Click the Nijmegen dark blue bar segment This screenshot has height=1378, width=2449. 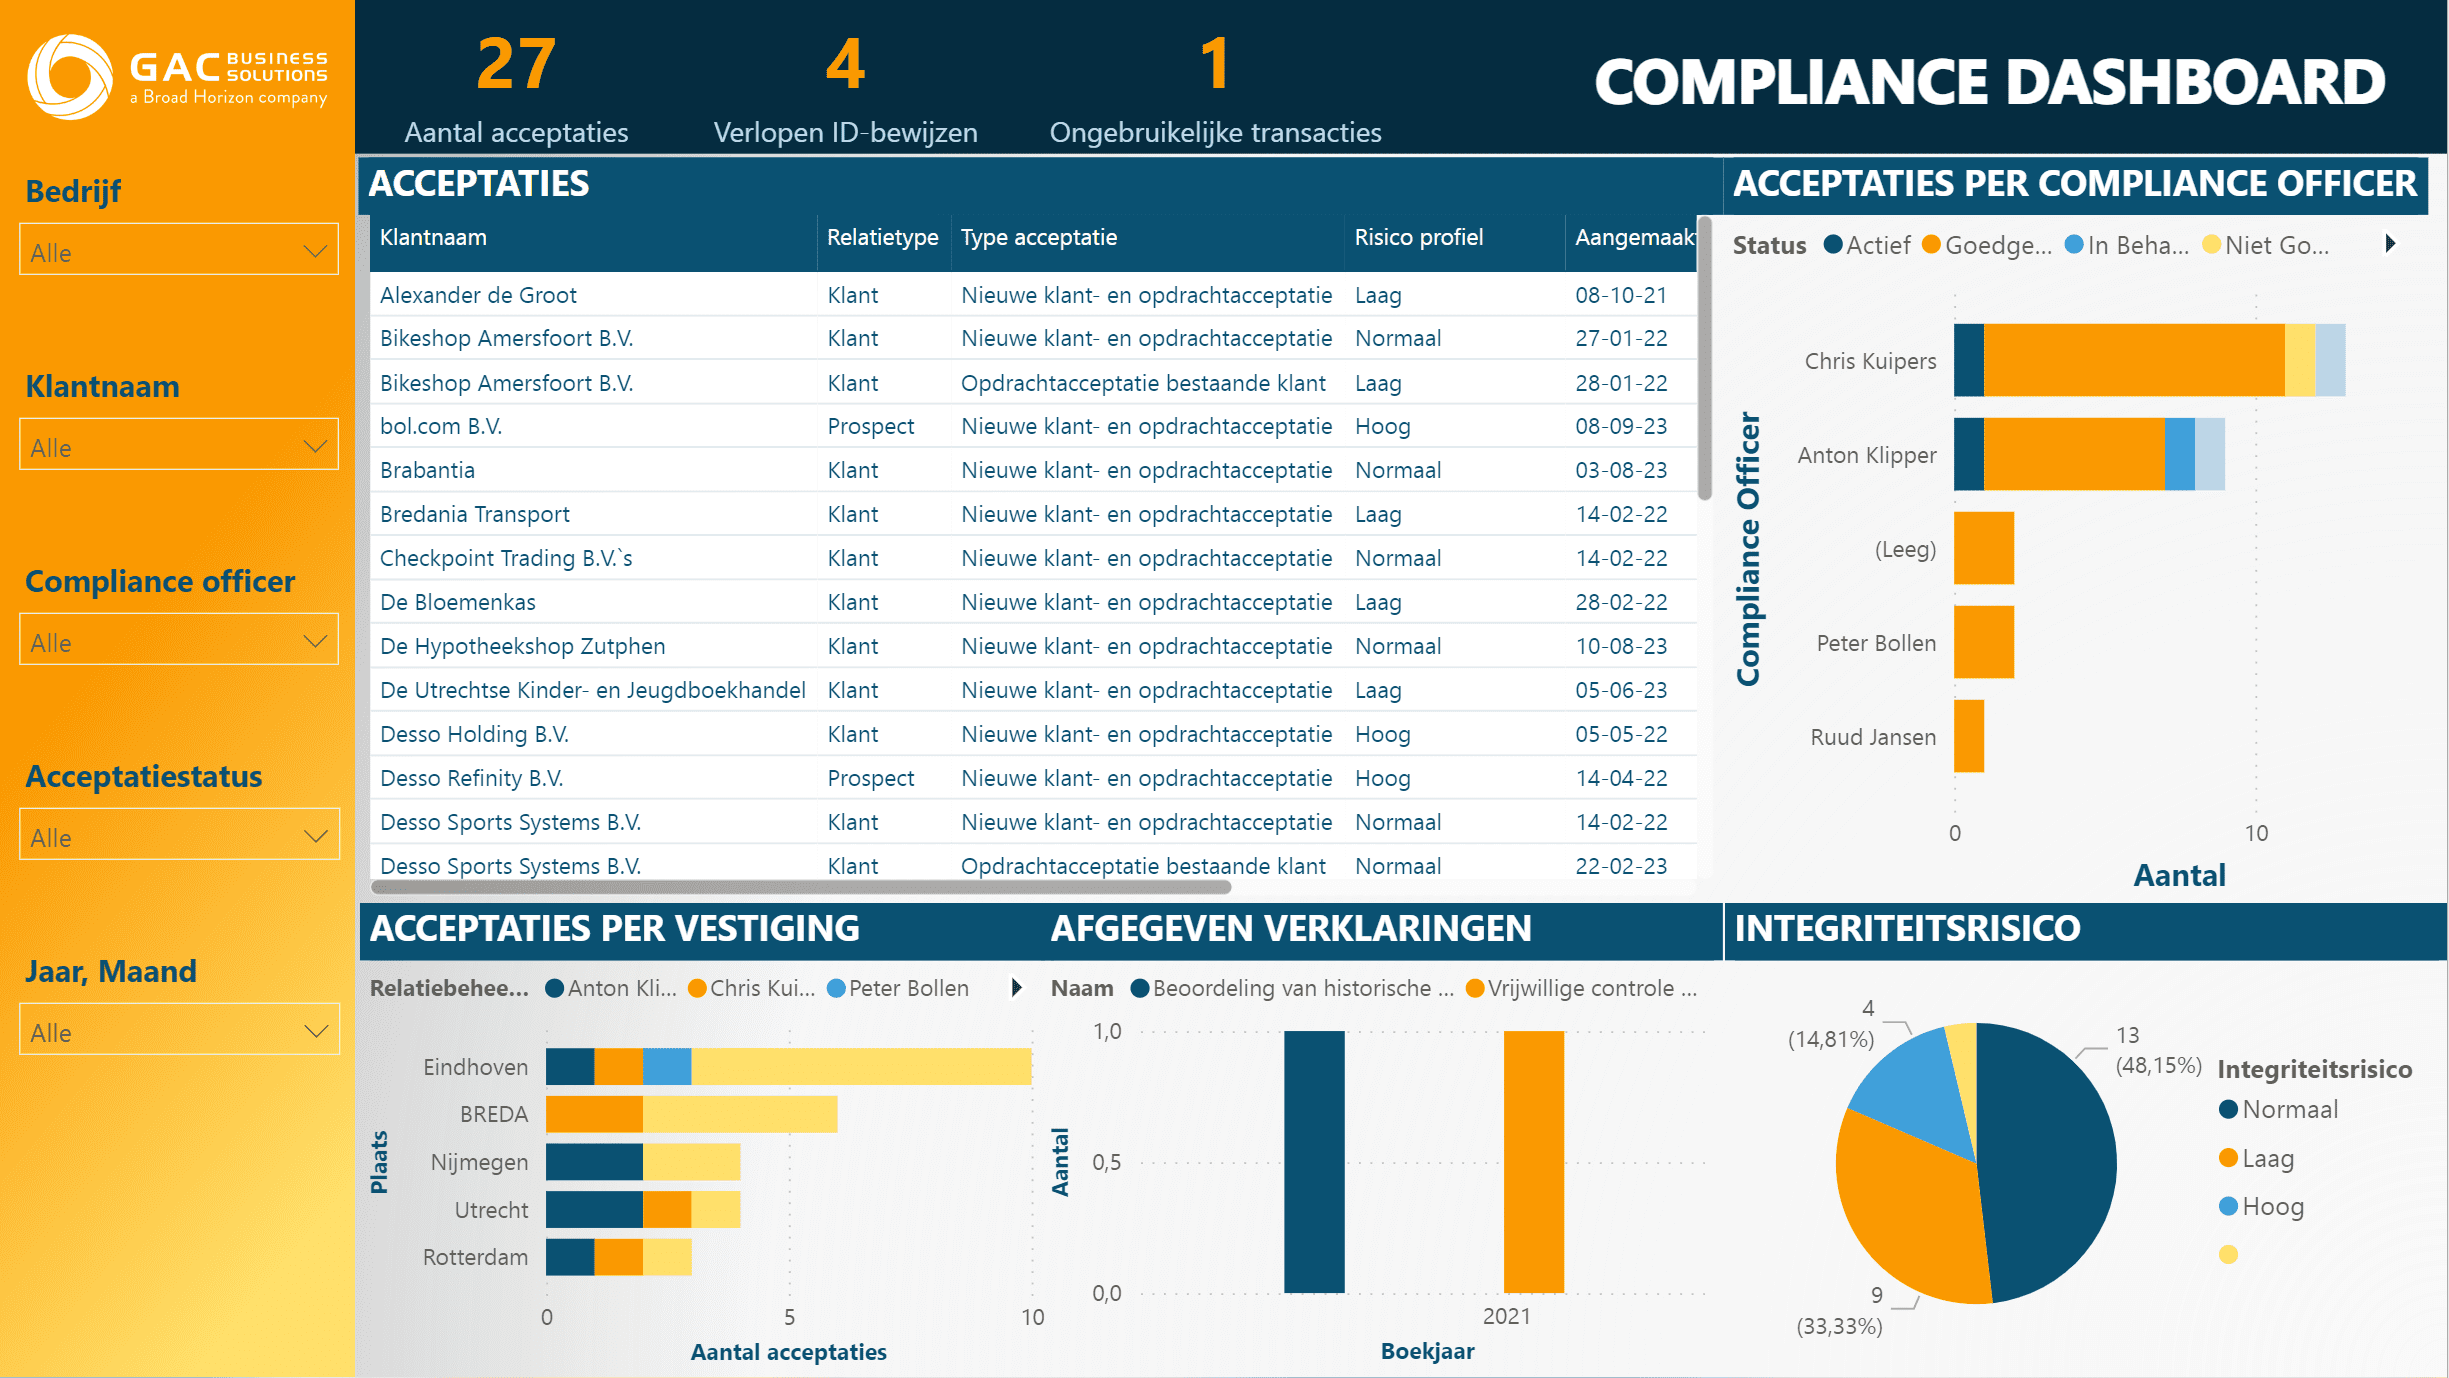click(x=594, y=1162)
